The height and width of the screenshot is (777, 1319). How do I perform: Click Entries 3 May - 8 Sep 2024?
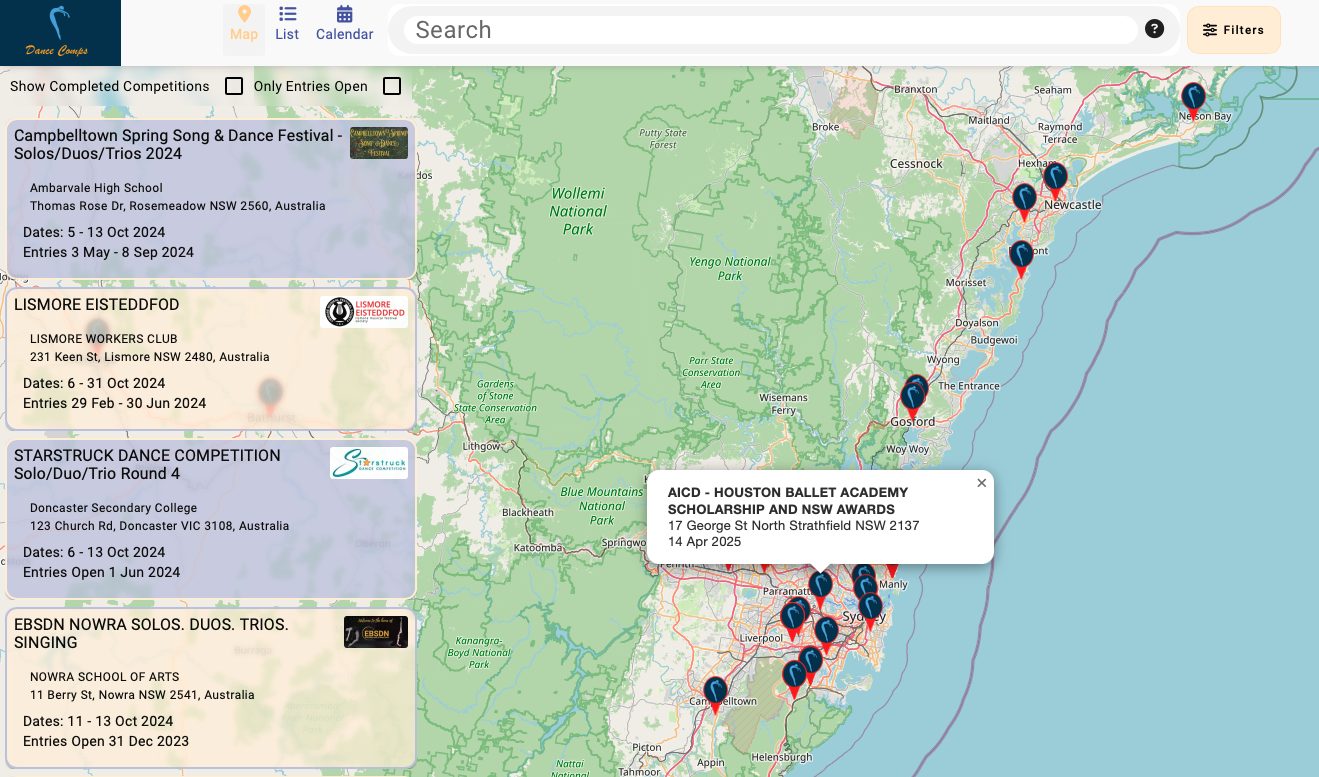click(x=108, y=252)
